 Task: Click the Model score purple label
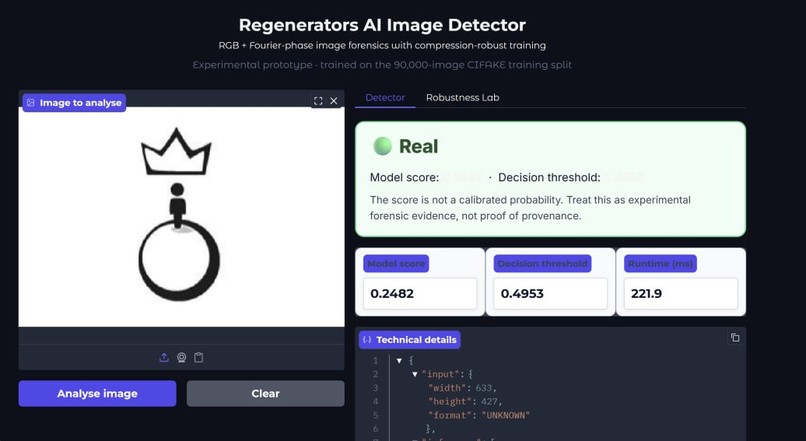tap(396, 264)
